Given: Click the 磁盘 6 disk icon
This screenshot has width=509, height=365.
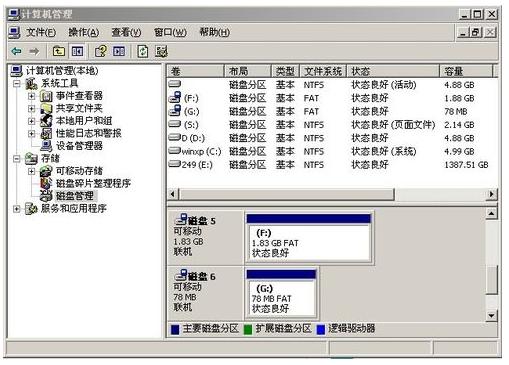Looking at the screenshot, I should pyautogui.click(x=181, y=275).
